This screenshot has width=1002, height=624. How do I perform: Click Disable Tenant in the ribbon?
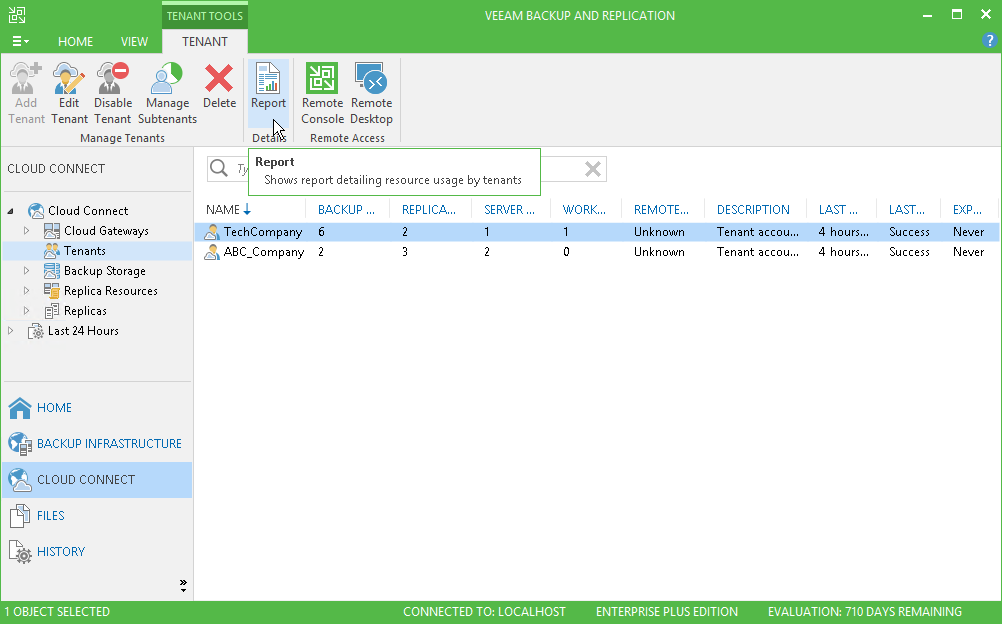click(x=112, y=93)
